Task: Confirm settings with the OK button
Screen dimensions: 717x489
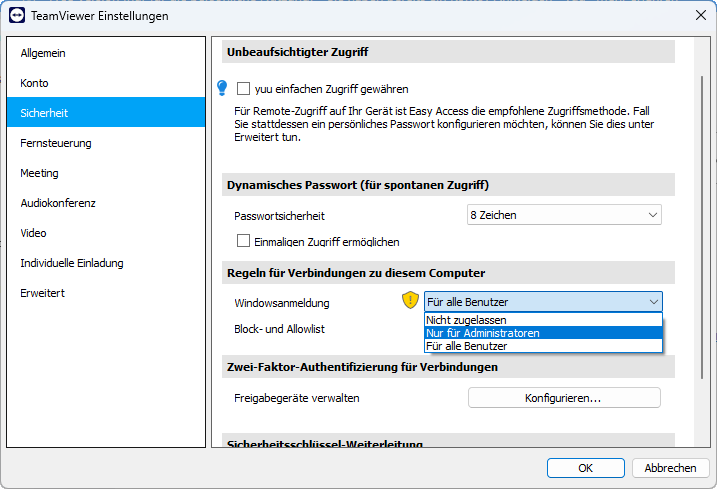Action: tap(586, 468)
